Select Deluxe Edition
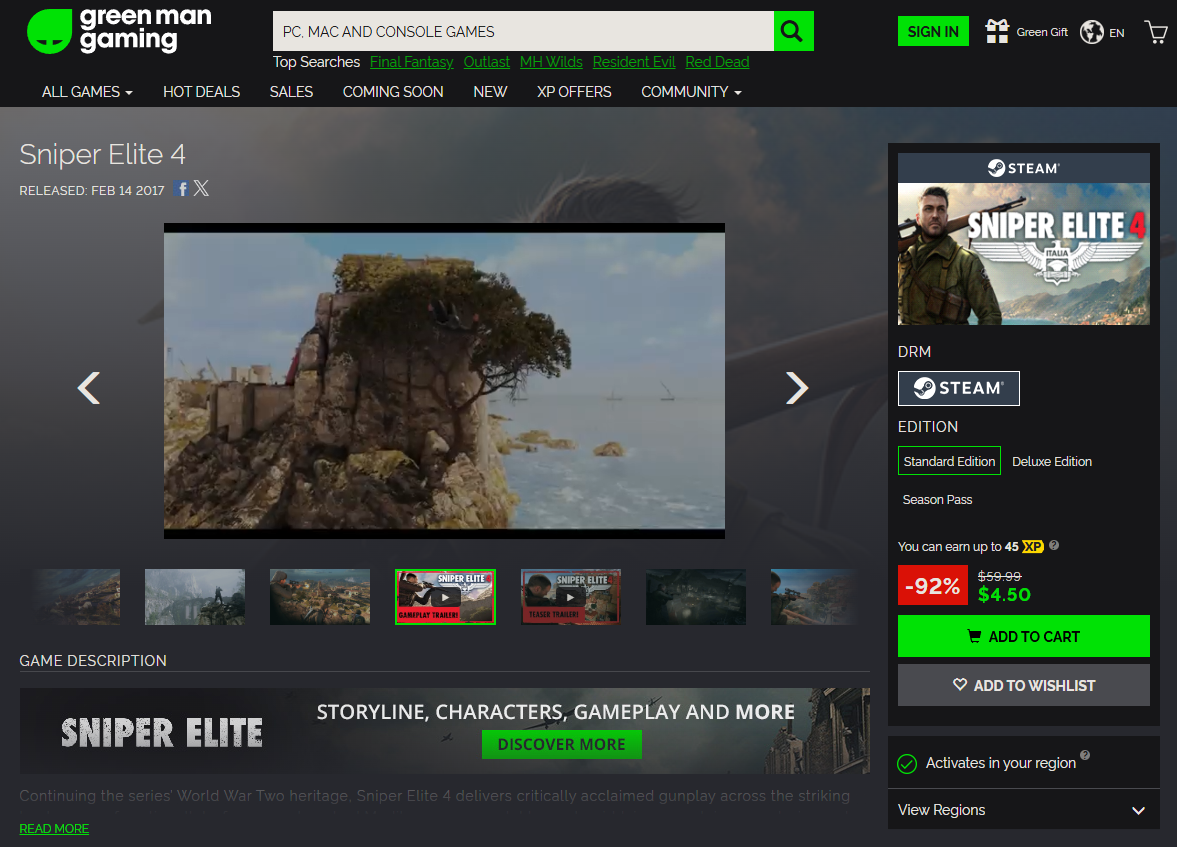 coord(1052,461)
